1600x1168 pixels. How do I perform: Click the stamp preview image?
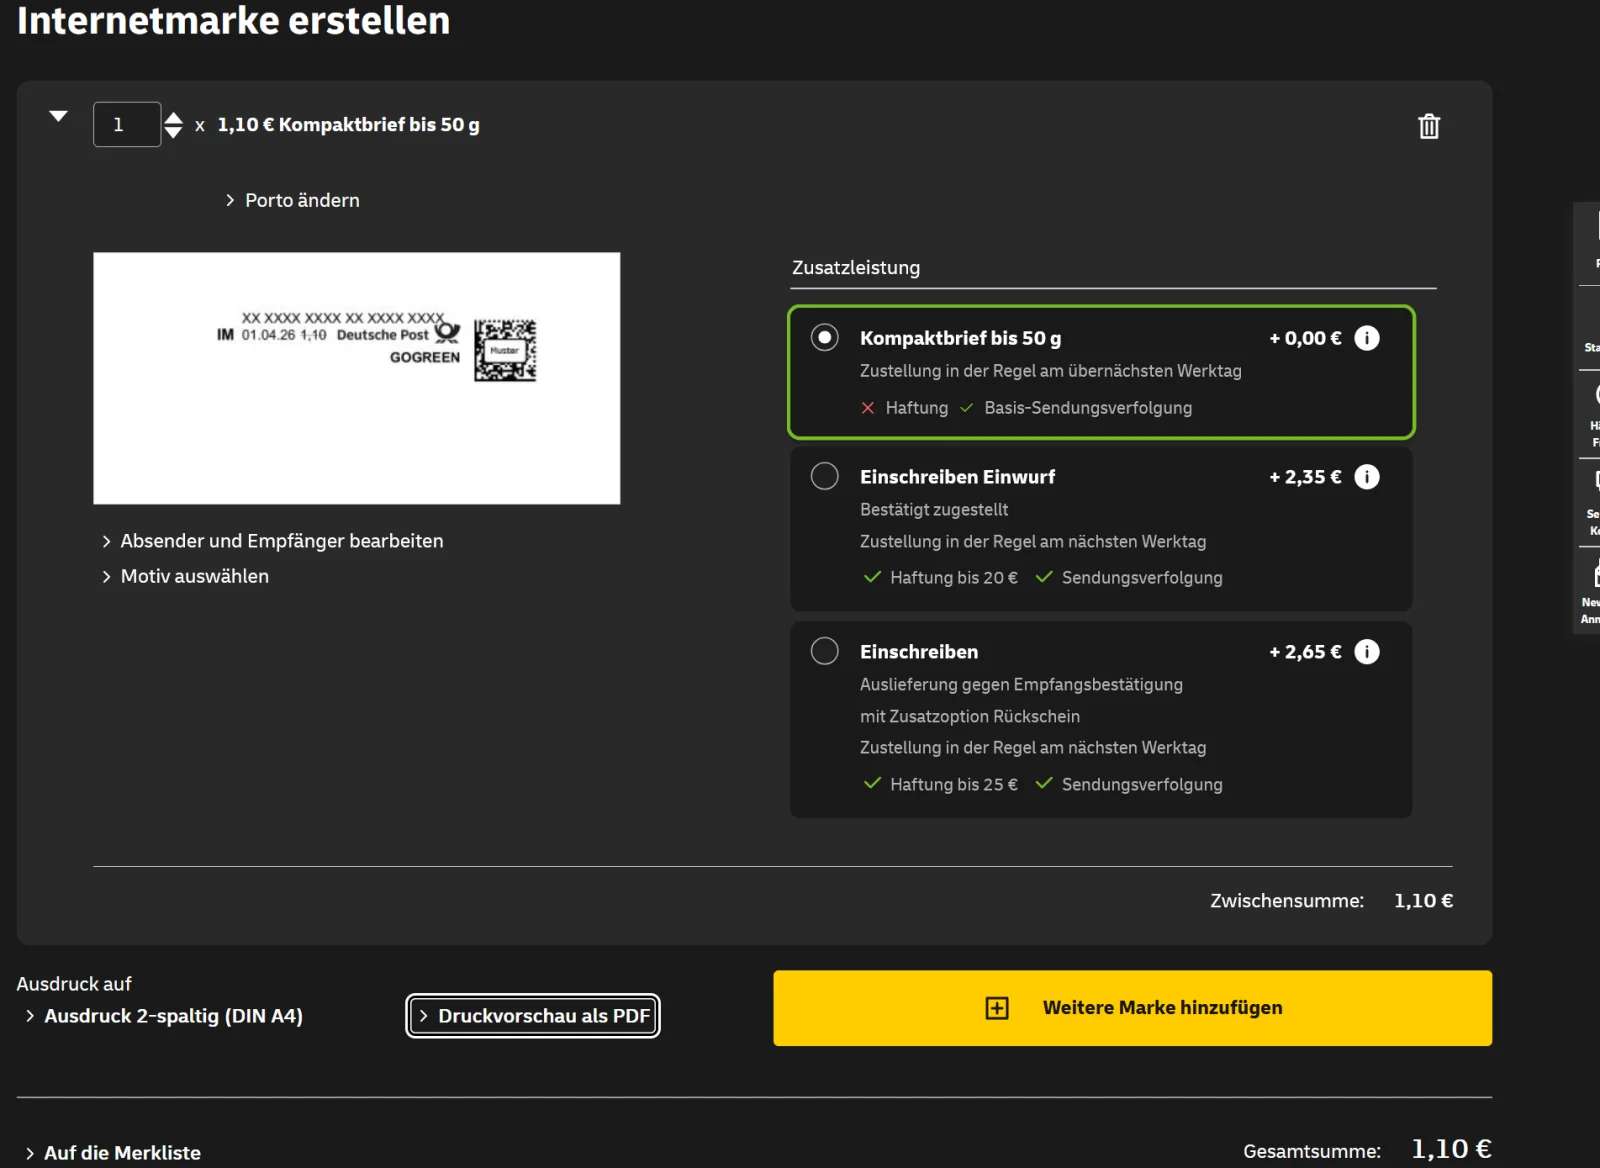357,378
